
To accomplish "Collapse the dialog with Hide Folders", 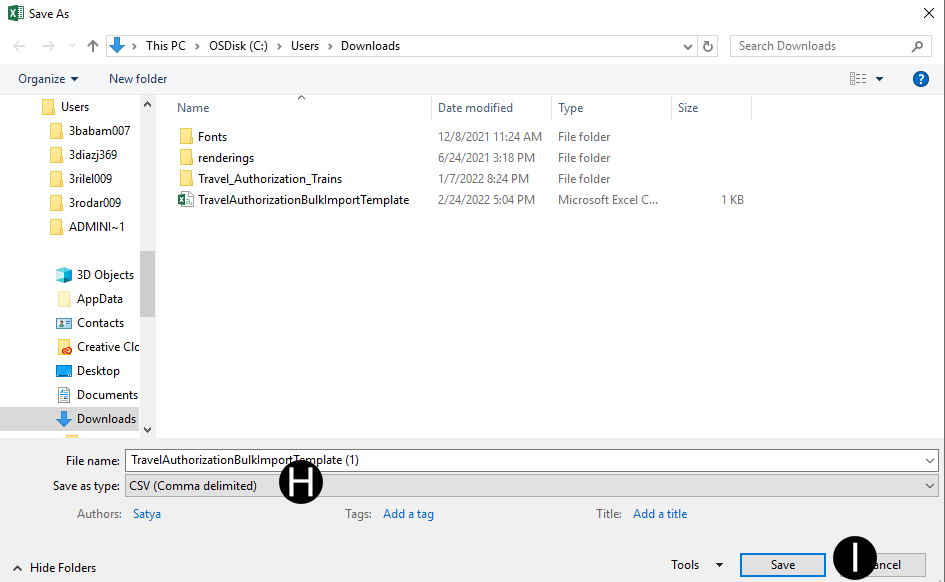I will pos(55,568).
